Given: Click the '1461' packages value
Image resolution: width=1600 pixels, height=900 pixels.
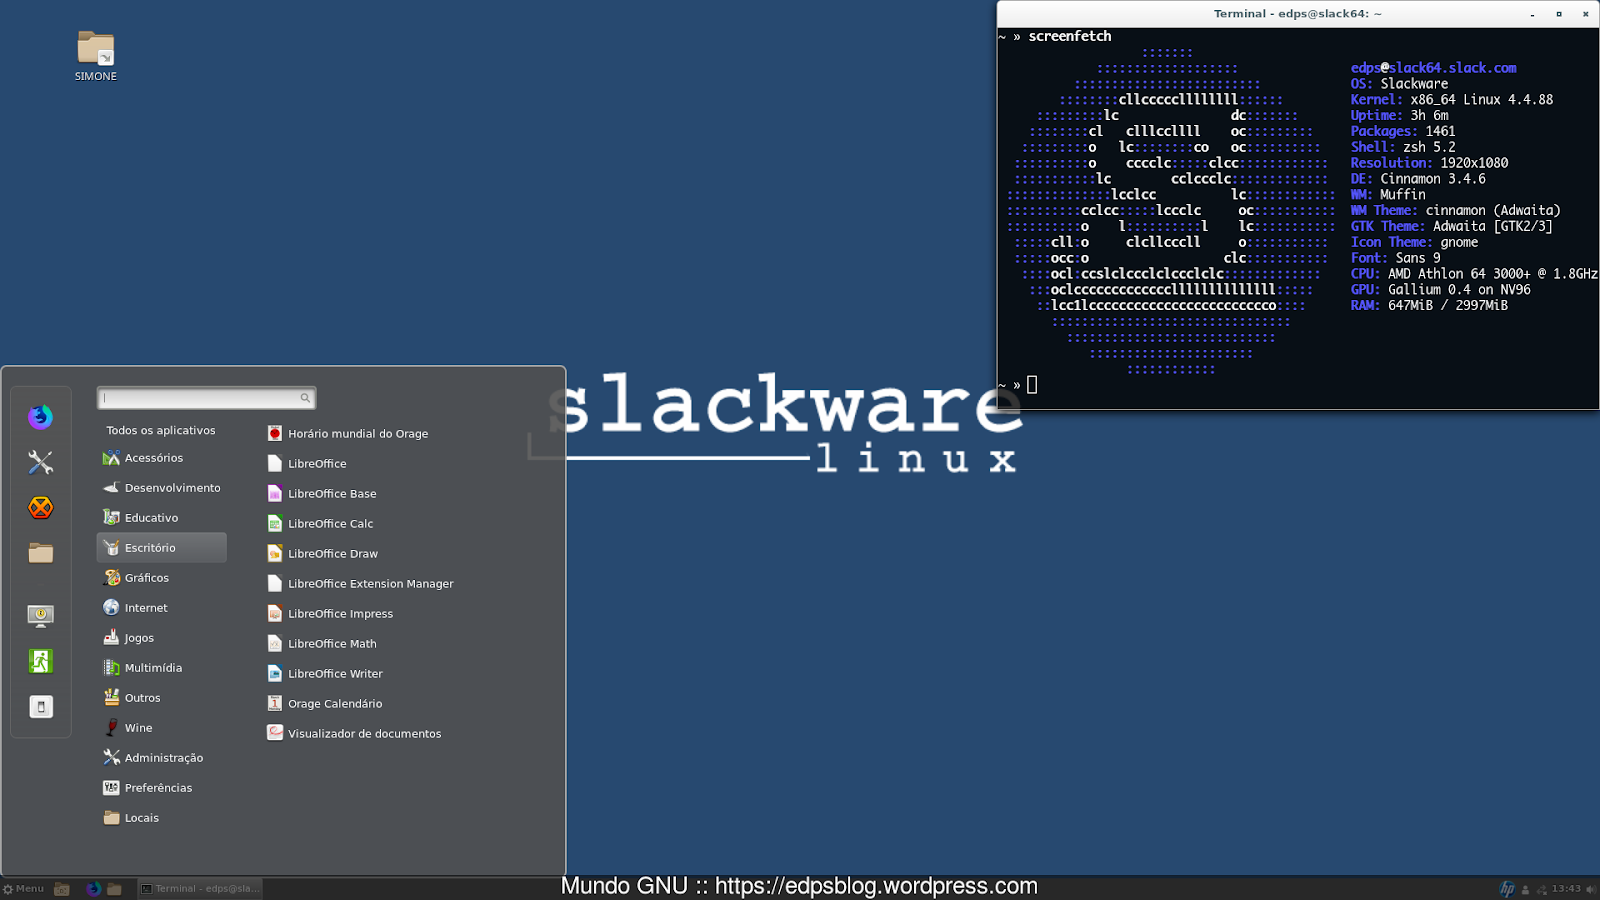Looking at the screenshot, I should point(1441,131).
